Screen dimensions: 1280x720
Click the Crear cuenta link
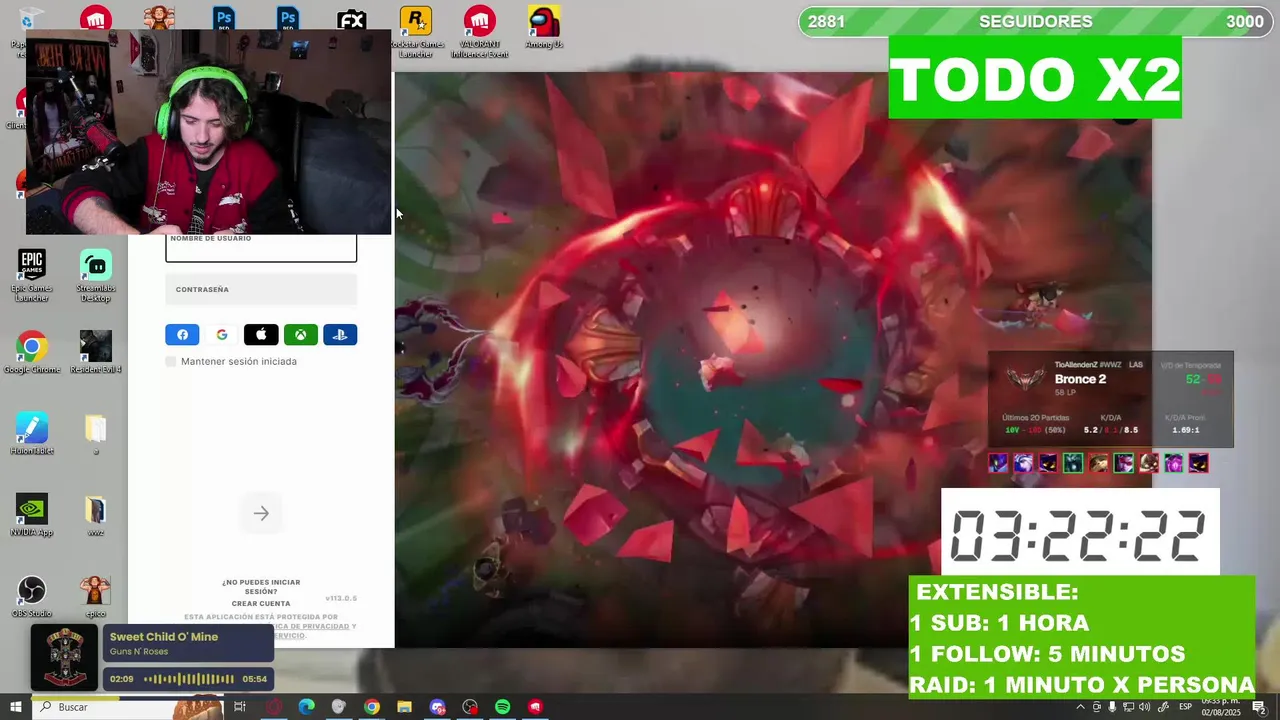pos(261,604)
